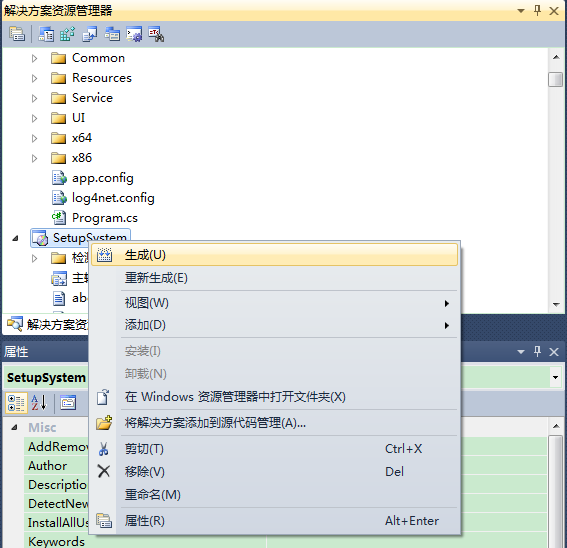The width and height of the screenshot is (567, 548).
Task: Click the Program.cs C# file icon
Action: point(59,218)
